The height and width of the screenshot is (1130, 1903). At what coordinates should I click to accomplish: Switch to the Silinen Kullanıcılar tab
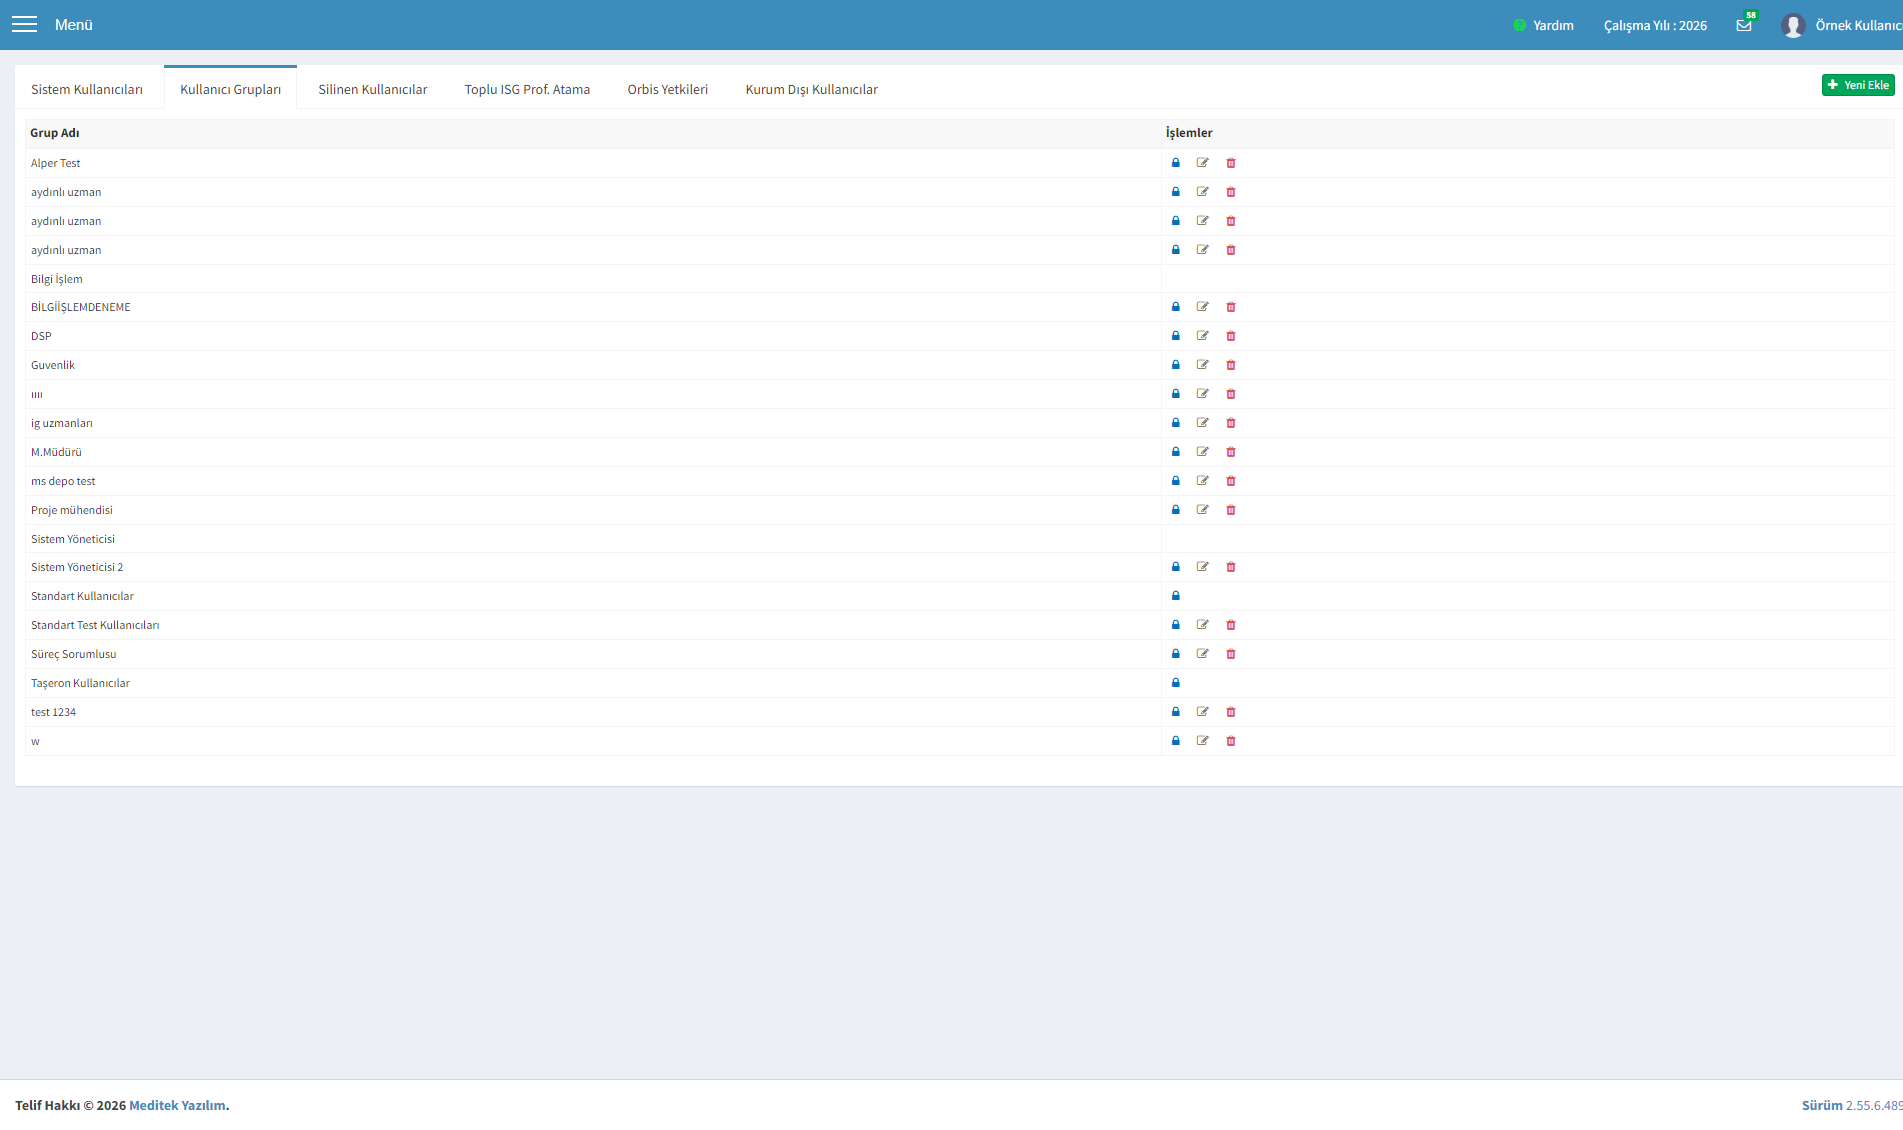click(373, 89)
